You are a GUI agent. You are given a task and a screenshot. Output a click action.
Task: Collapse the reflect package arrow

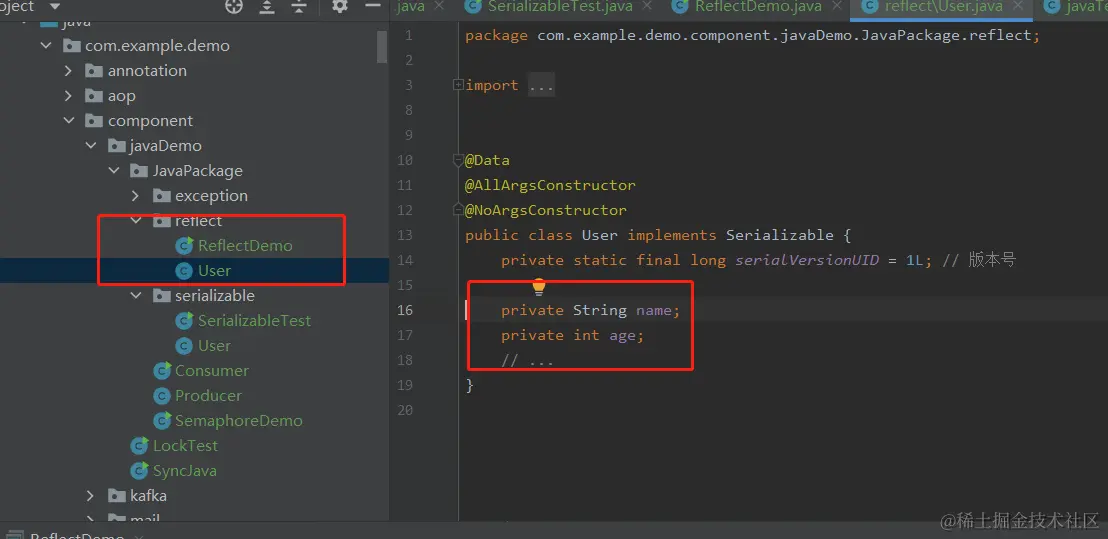click(x=136, y=220)
